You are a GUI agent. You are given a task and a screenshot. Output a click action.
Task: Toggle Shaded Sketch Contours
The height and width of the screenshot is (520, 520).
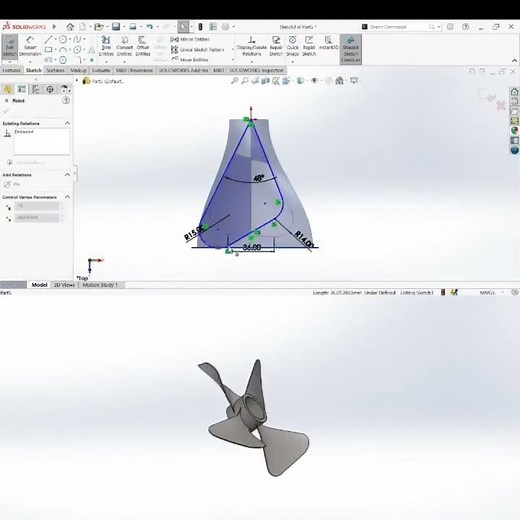pos(351,49)
